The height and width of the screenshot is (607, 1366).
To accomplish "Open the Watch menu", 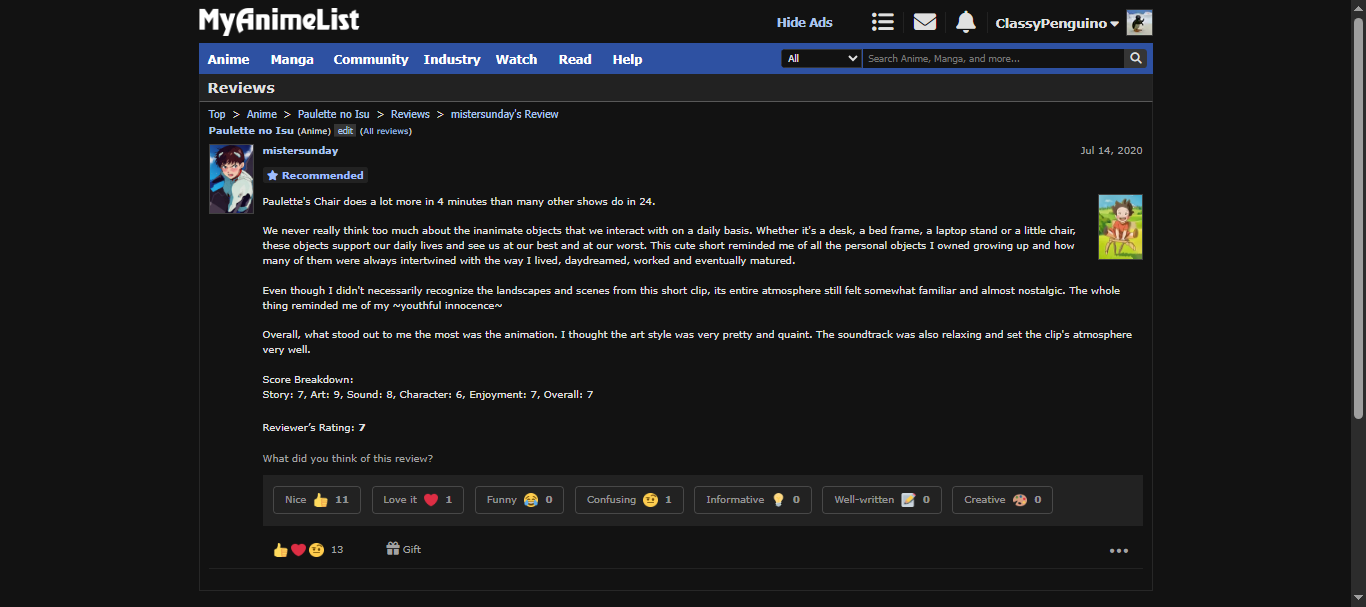I will [517, 59].
